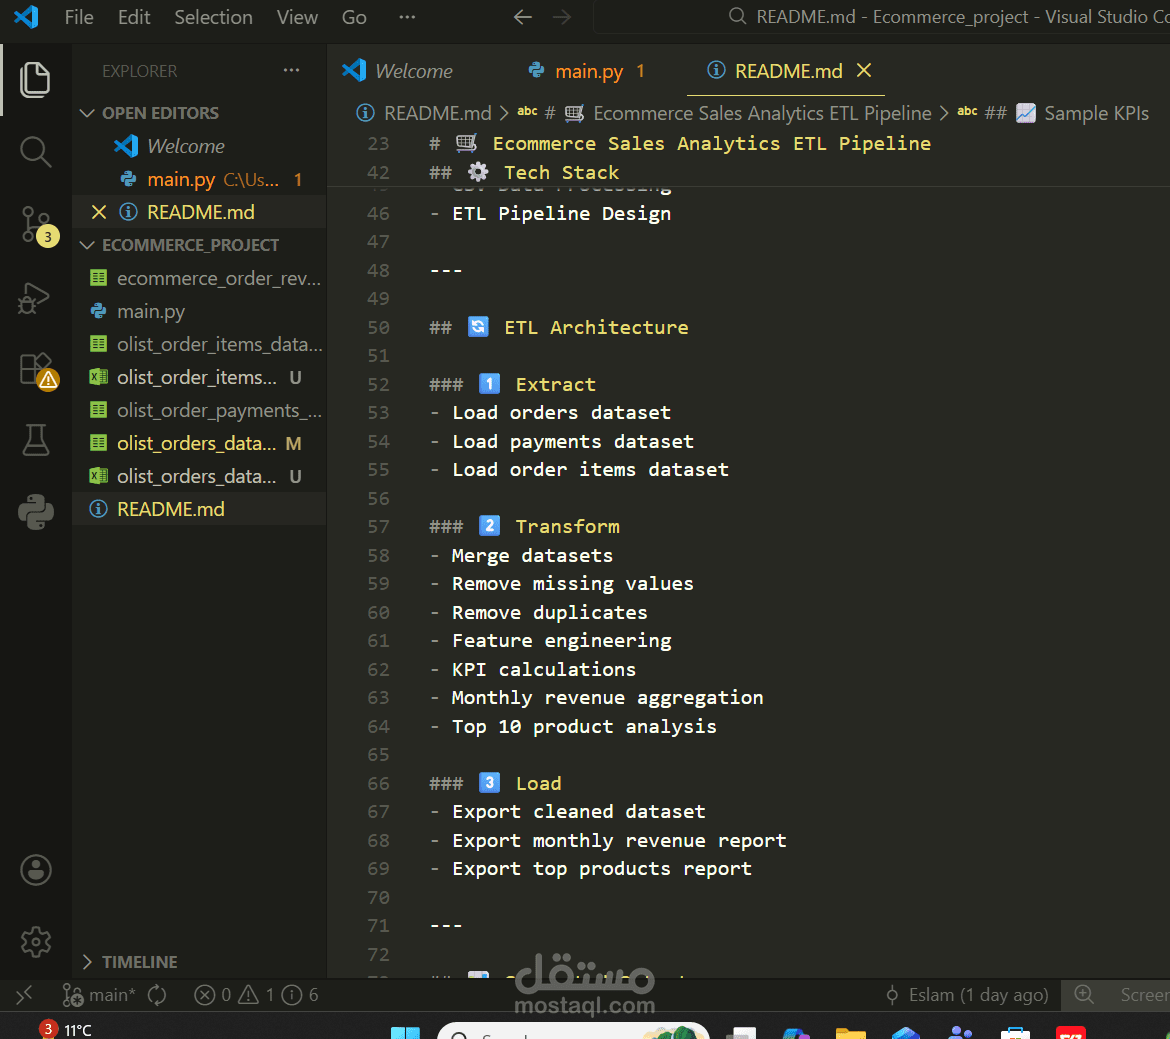Click the zoom icon in status bar
This screenshot has width=1170, height=1039.
[x=1083, y=995]
